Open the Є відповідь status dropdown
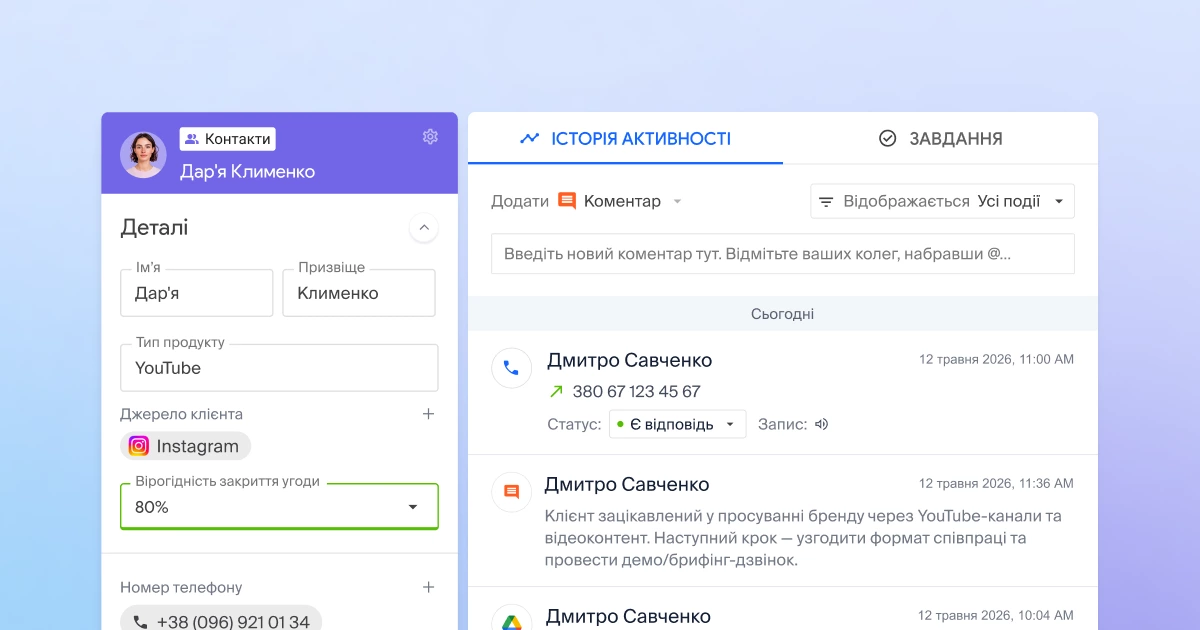The image size is (1200, 630). (677, 424)
